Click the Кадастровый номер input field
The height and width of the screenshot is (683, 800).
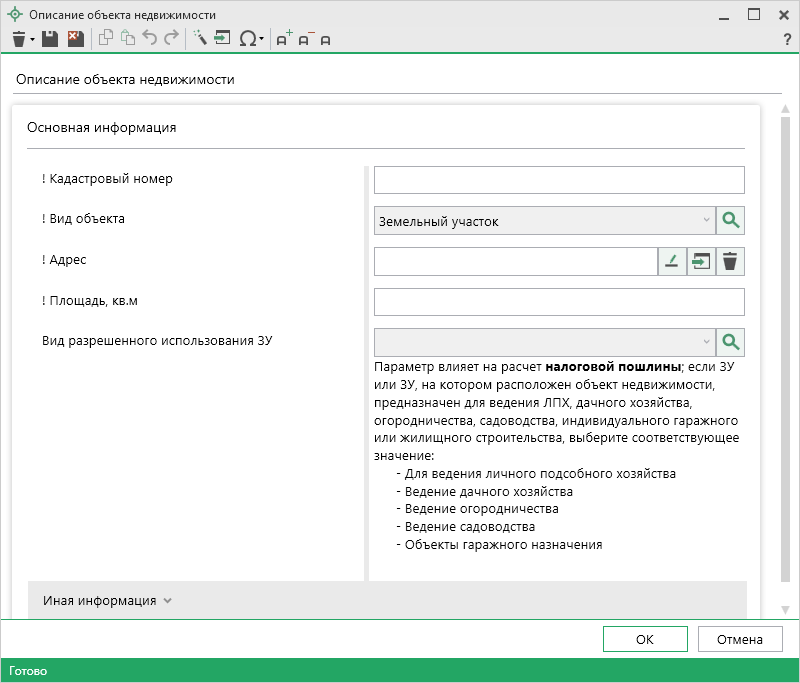click(x=559, y=180)
